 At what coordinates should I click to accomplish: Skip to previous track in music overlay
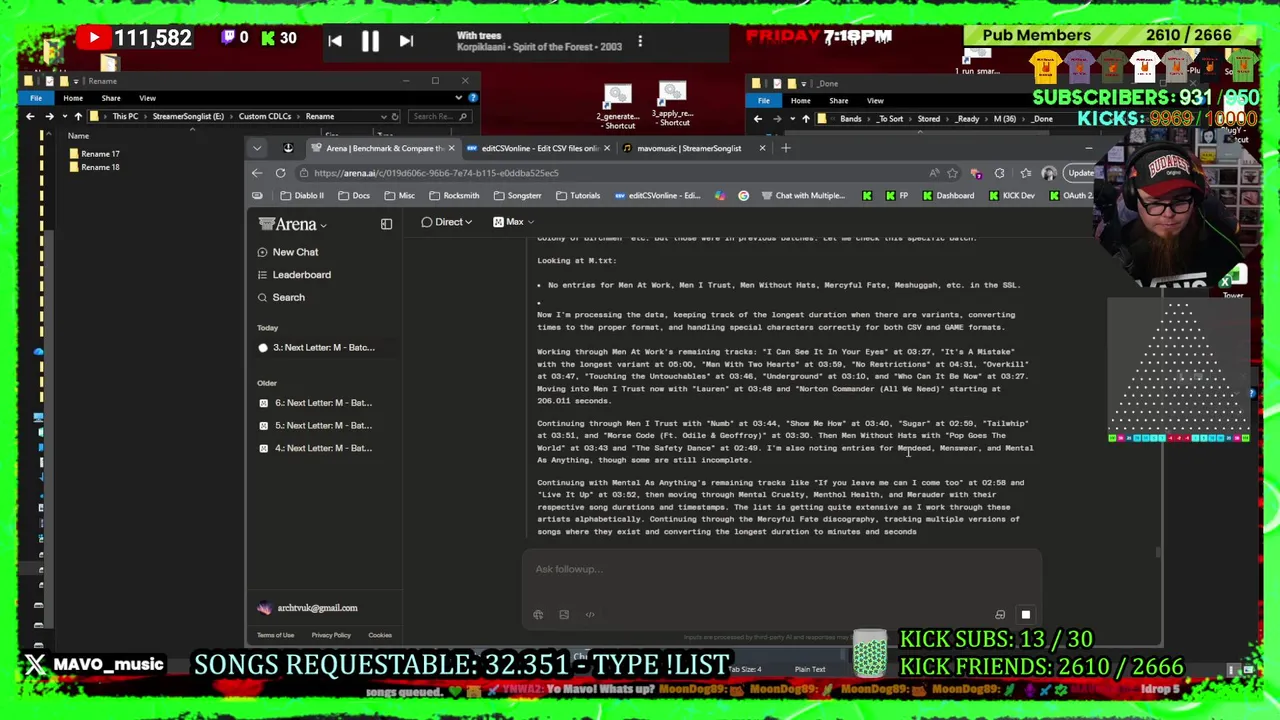click(335, 41)
